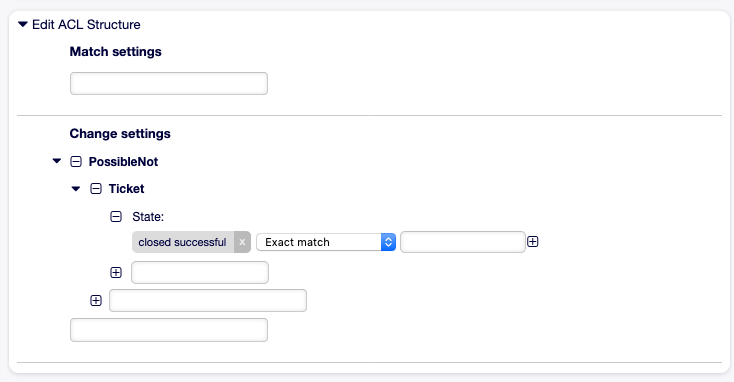Select the PossibleNot tree item label

tap(124, 162)
